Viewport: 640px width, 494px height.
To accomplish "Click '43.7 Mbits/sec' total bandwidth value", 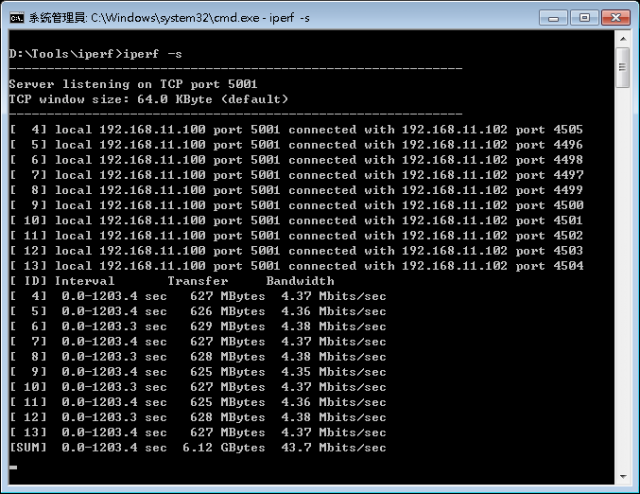I will click(334, 447).
